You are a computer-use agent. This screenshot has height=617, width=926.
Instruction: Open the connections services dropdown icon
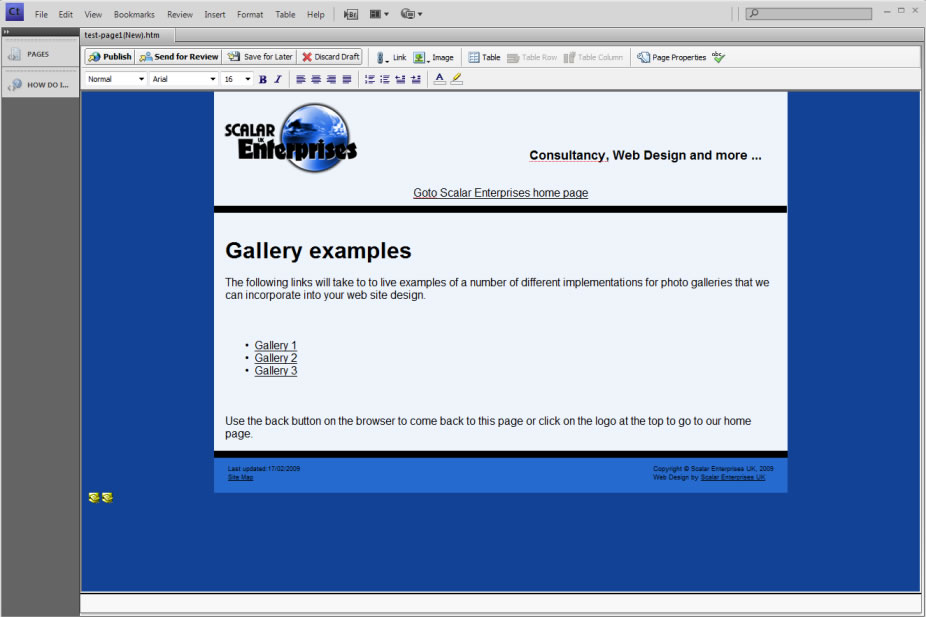pos(411,14)
